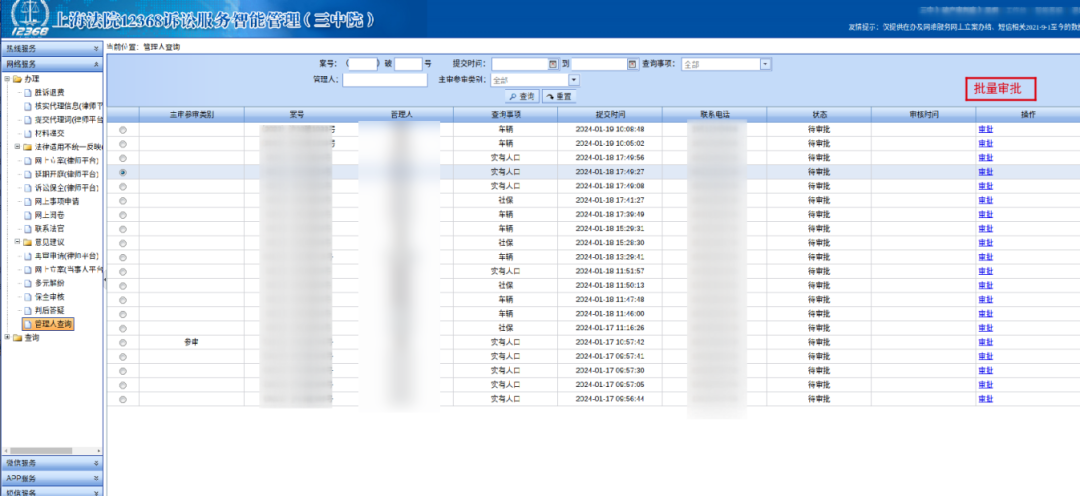Open the 查询事项 dropdown

765,64
